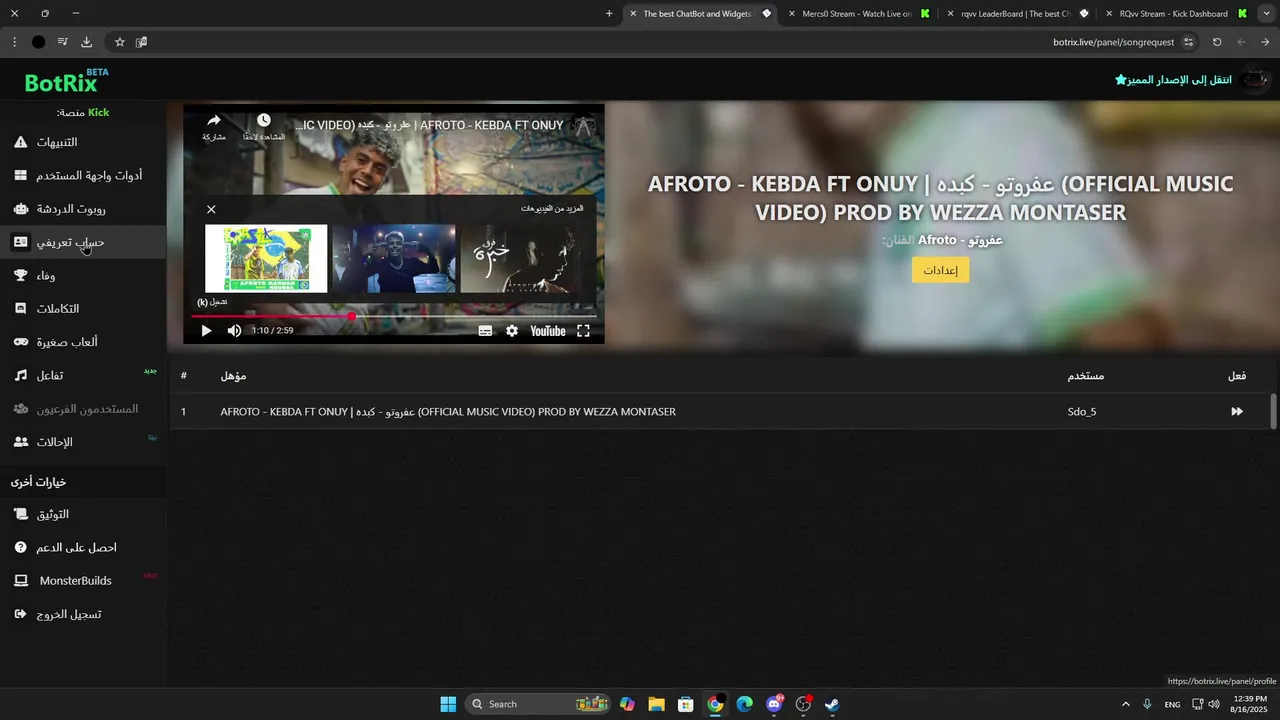
Task: Play the video in YouTube player
Action: (x=206, y=331)
